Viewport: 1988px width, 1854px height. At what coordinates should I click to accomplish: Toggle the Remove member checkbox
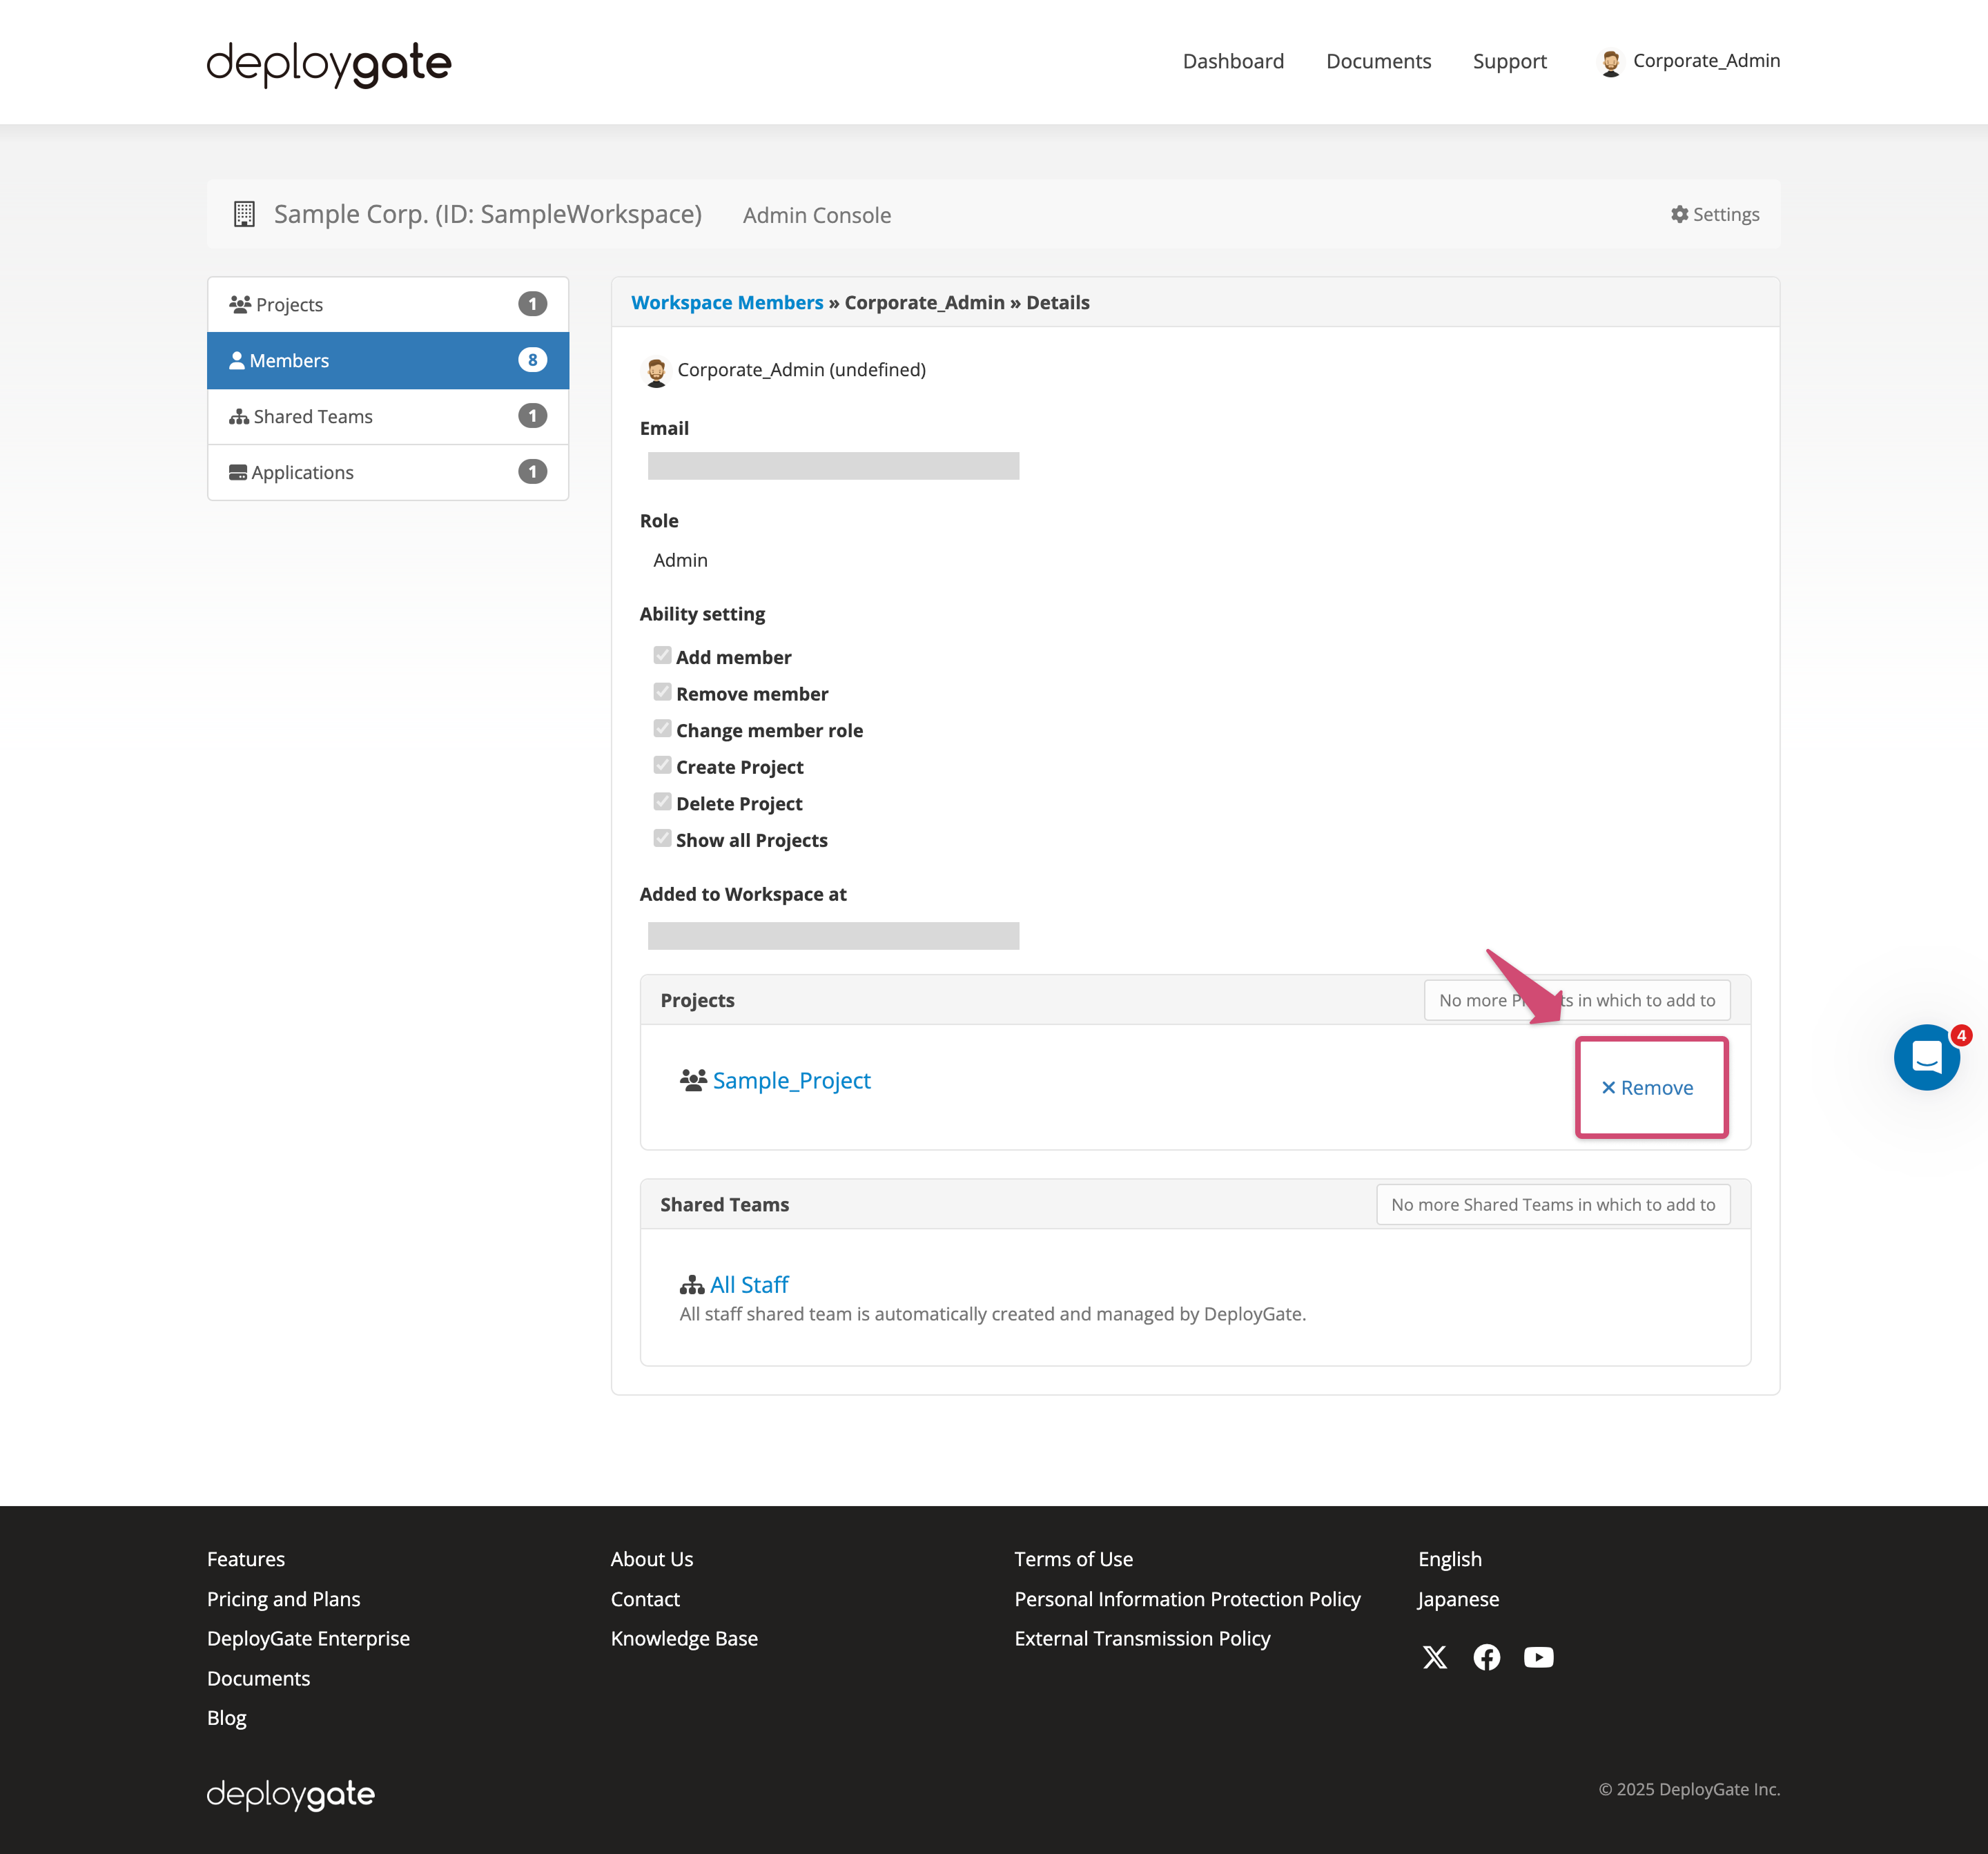(x=663, y=691)
